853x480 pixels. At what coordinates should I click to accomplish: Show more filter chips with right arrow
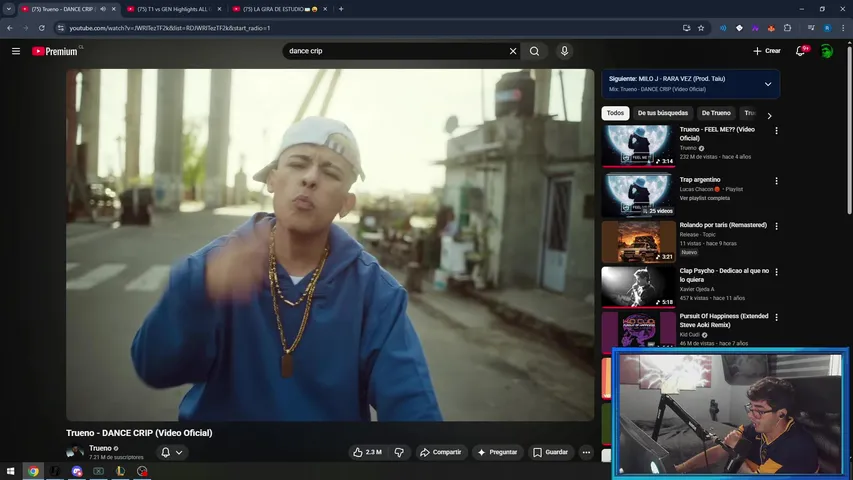tap(769, 115)
